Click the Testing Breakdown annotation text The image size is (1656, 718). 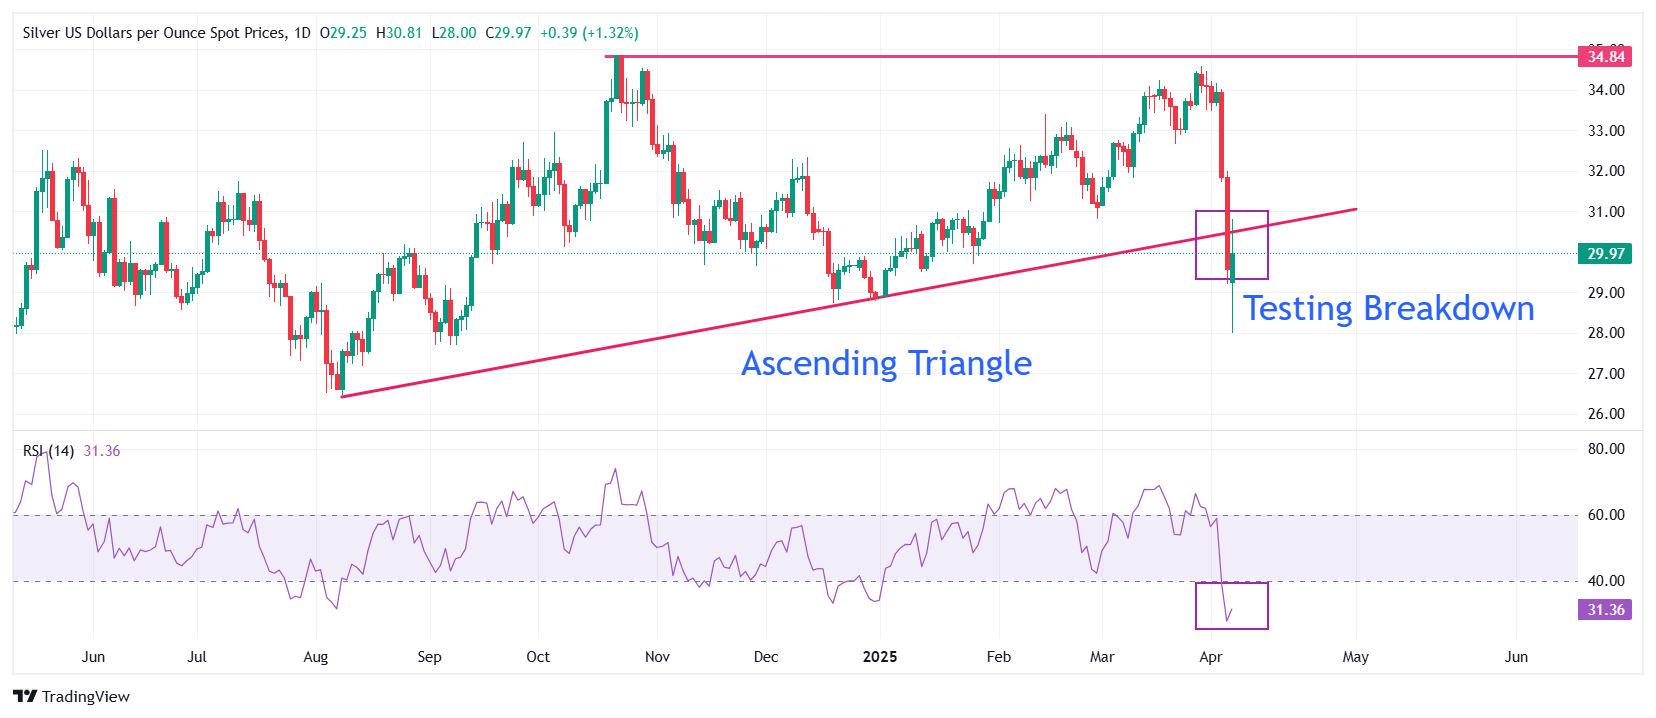pos(1388,309)
